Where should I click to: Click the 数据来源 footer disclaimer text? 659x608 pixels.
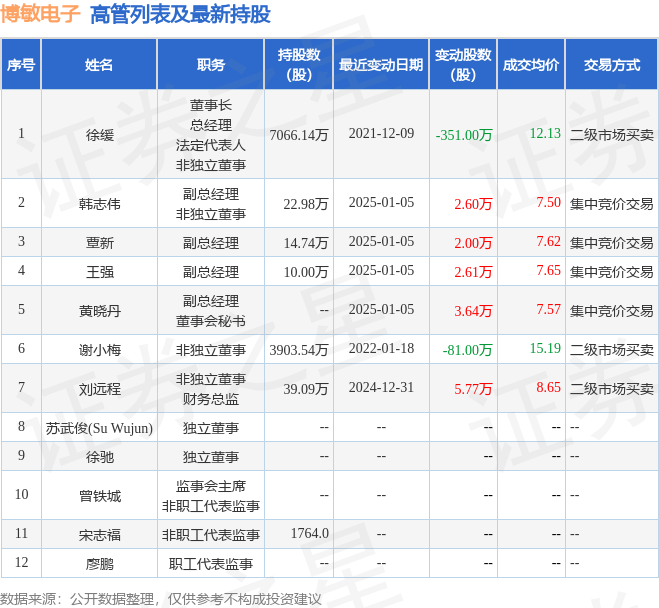161,598
